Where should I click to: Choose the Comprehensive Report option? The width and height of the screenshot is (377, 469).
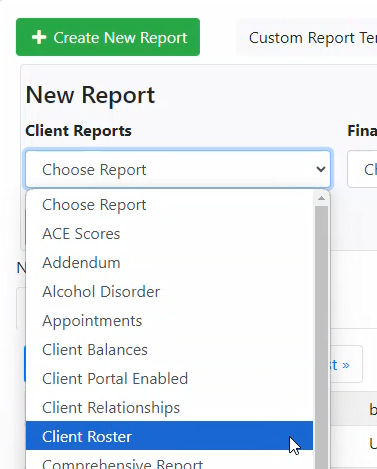click(169, 462)
